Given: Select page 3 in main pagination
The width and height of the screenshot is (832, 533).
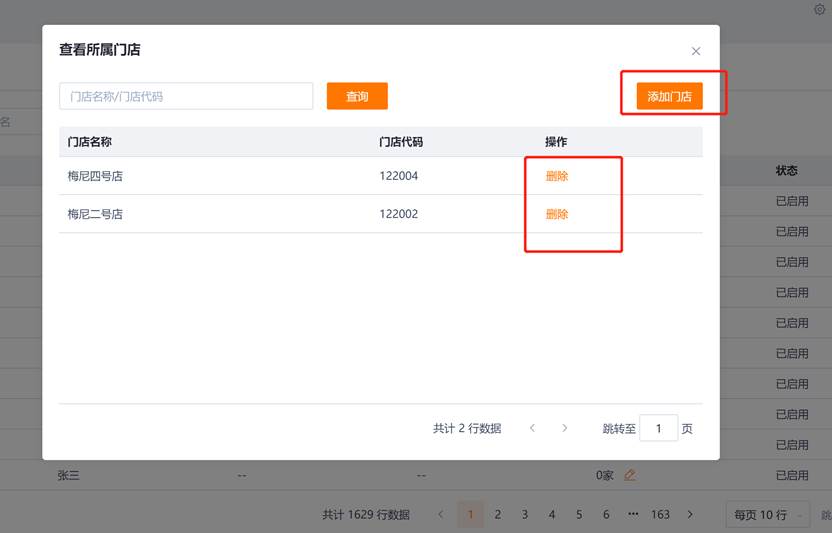Looking at the screenshot, I should point(524,514).
